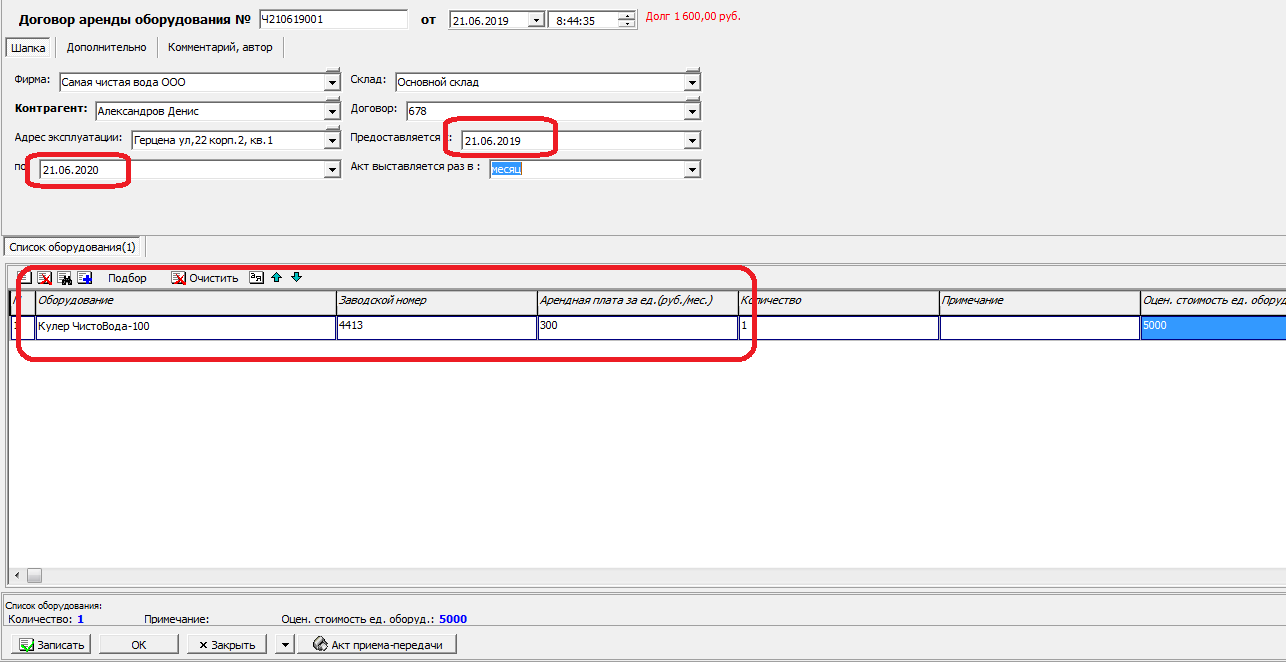
Task: Open the Склад dropdown list
Action: click(x=692, y=83)
